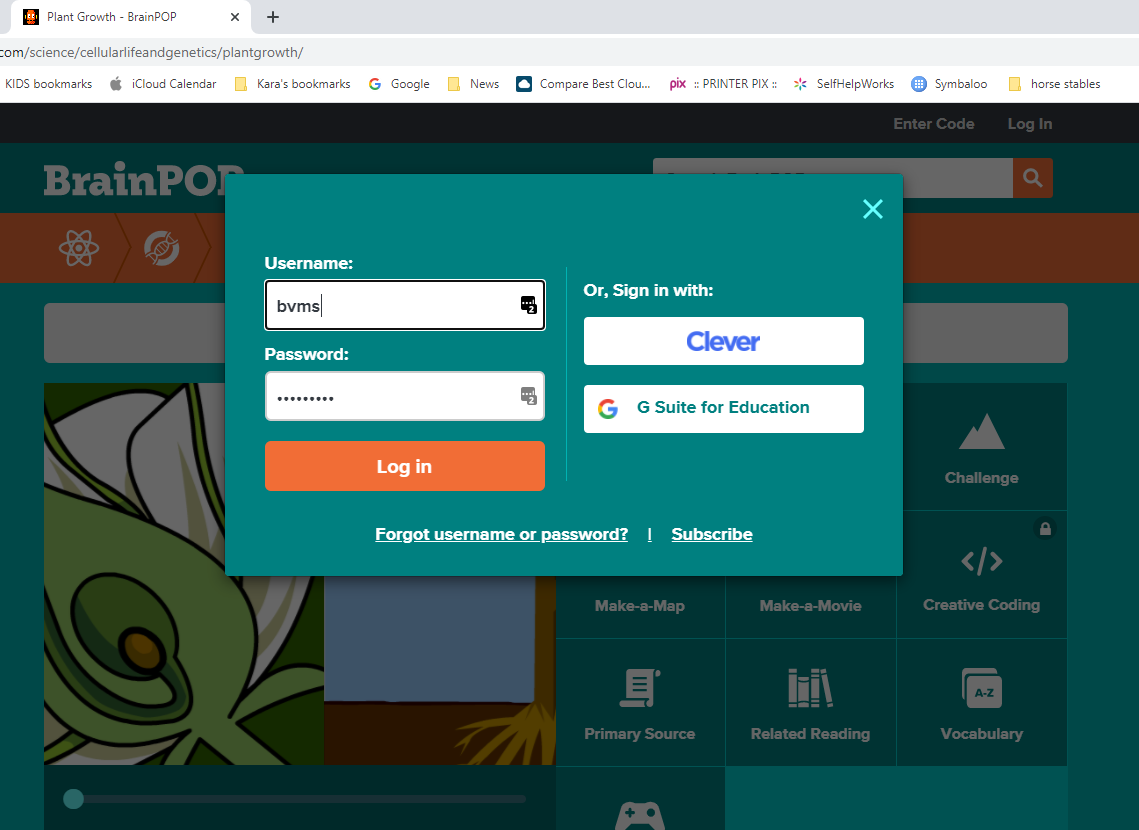Open the Compare Best Cloud bookmark
1139x830 pixels.
[x=584, y=84]
